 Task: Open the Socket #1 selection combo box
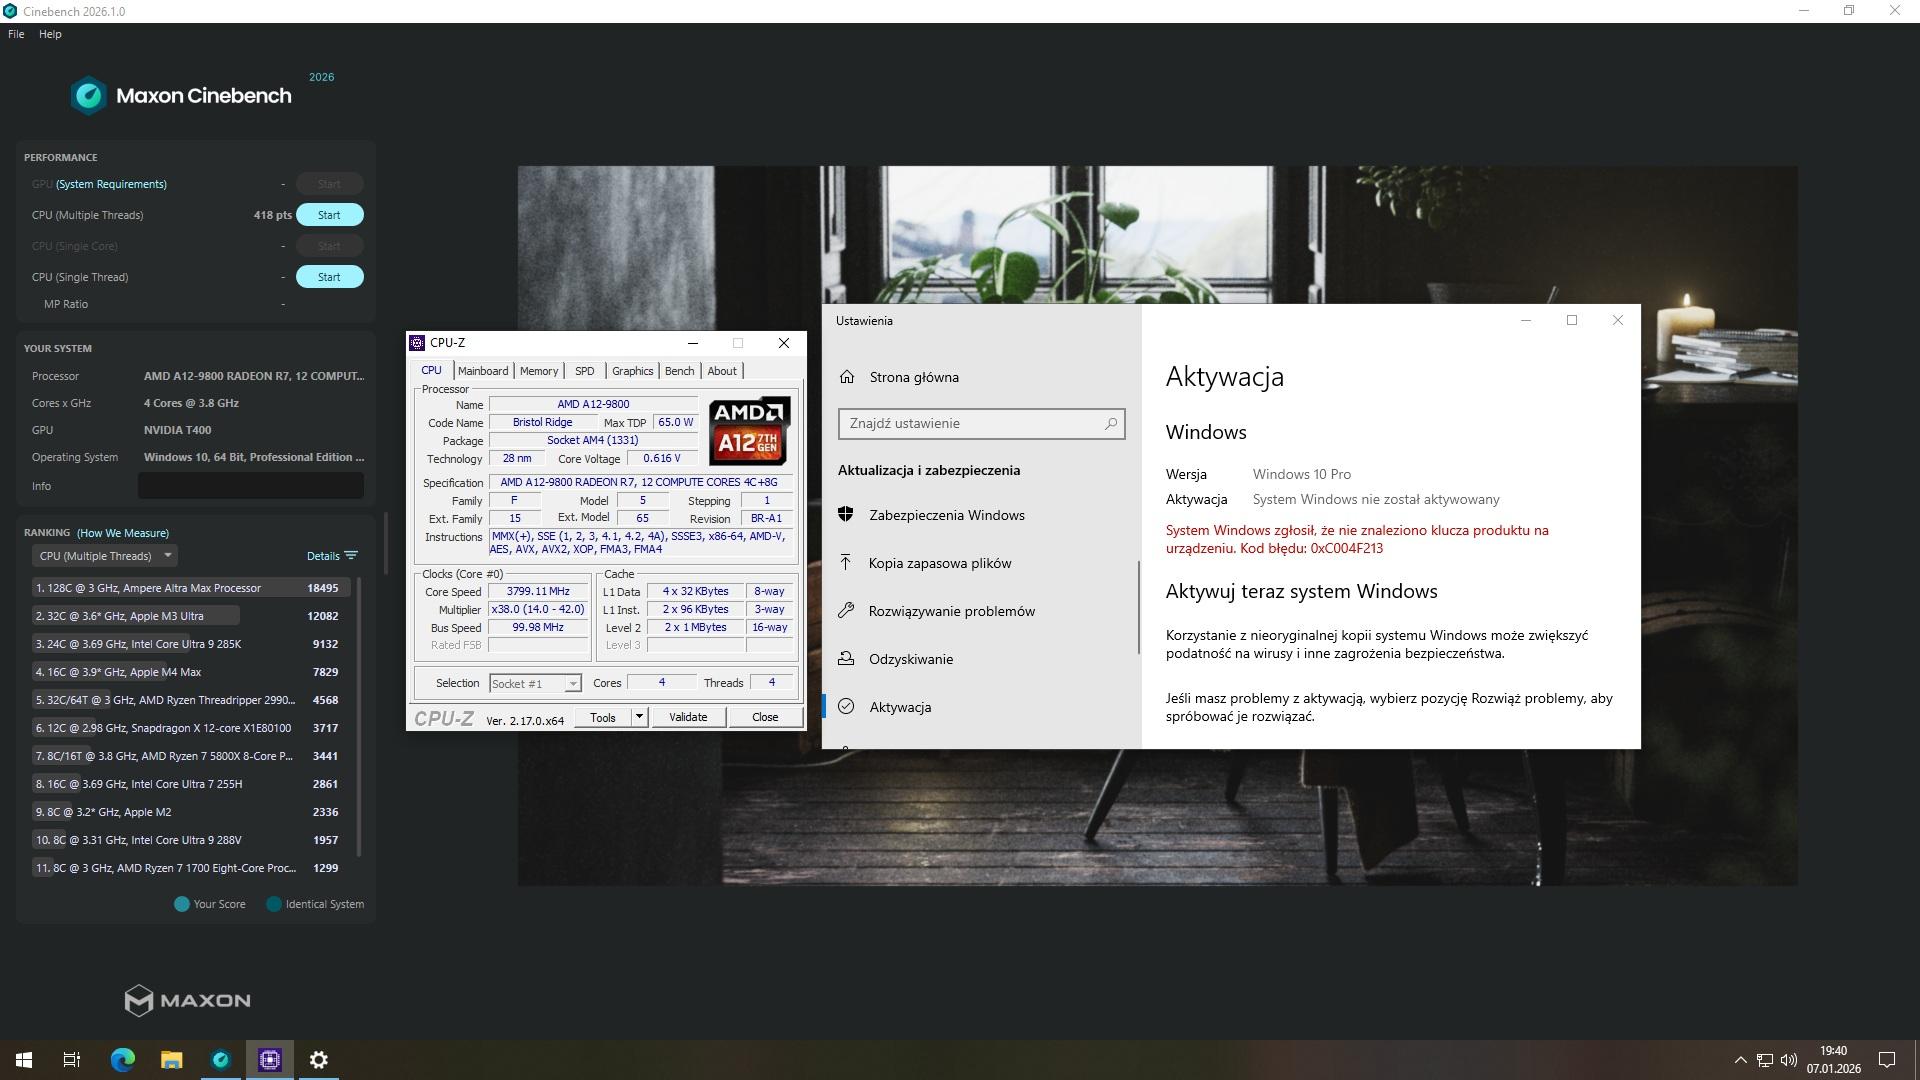534,684
